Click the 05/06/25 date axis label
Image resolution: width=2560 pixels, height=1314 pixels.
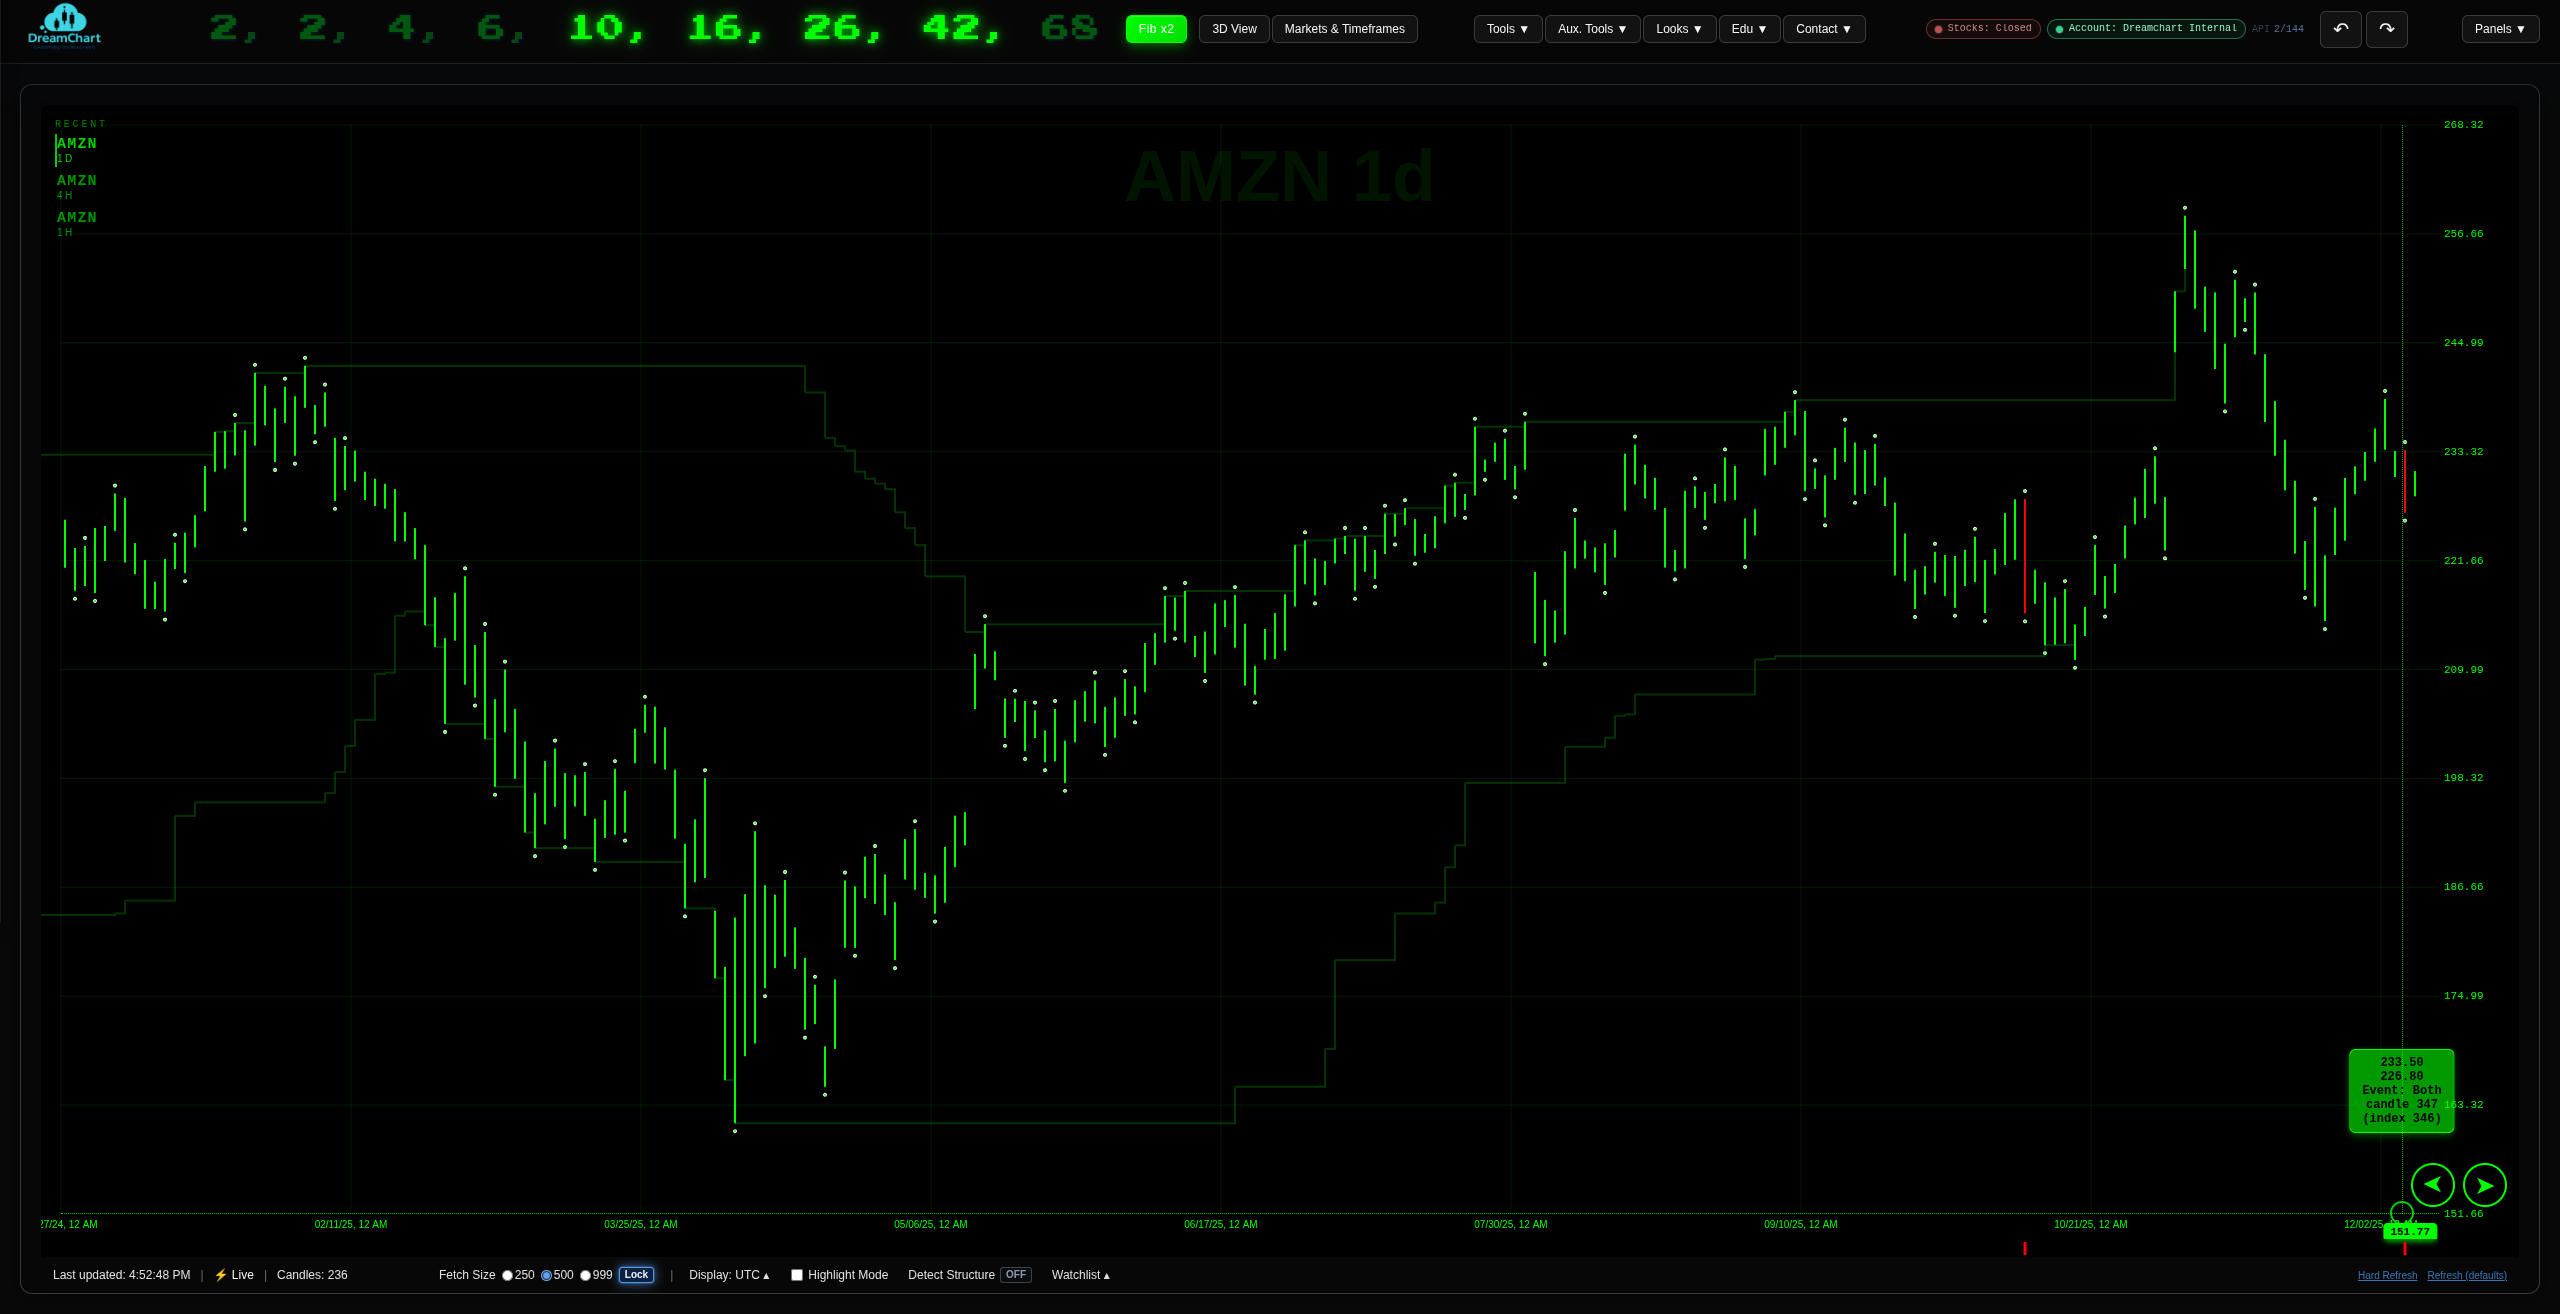[930, 1224]
